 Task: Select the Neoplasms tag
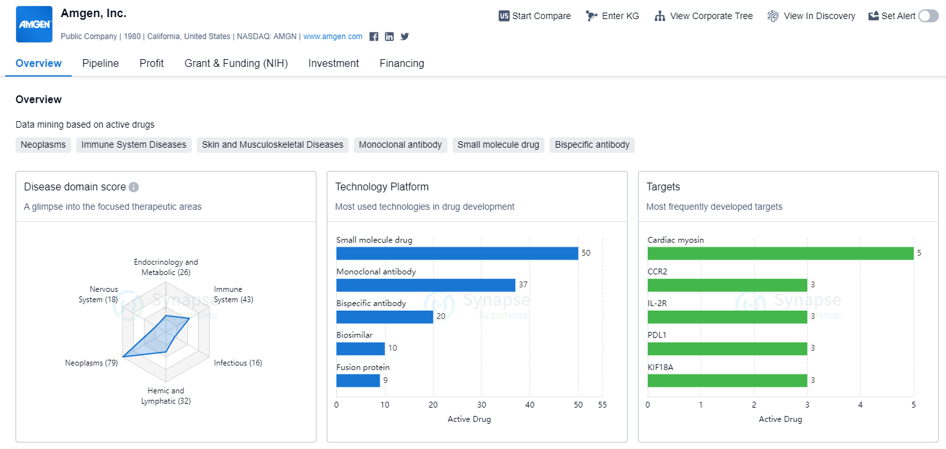pos(43,145)
